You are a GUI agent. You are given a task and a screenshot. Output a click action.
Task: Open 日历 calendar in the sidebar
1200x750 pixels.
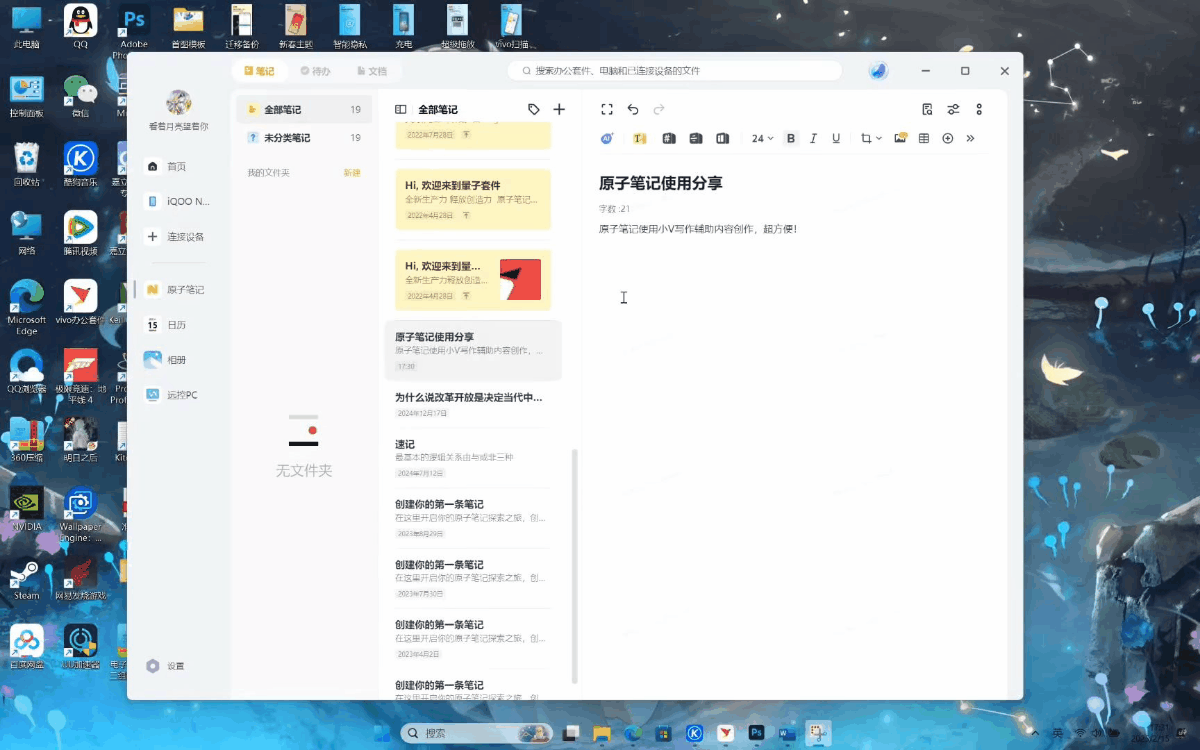(x=167, y=325)
